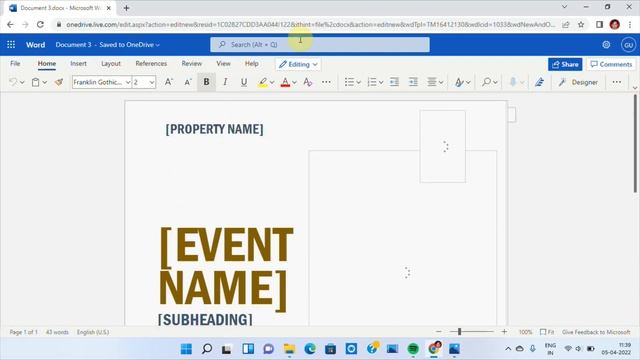Click the vertical document scrollbar
640x360 pixels.
[635, 143]
